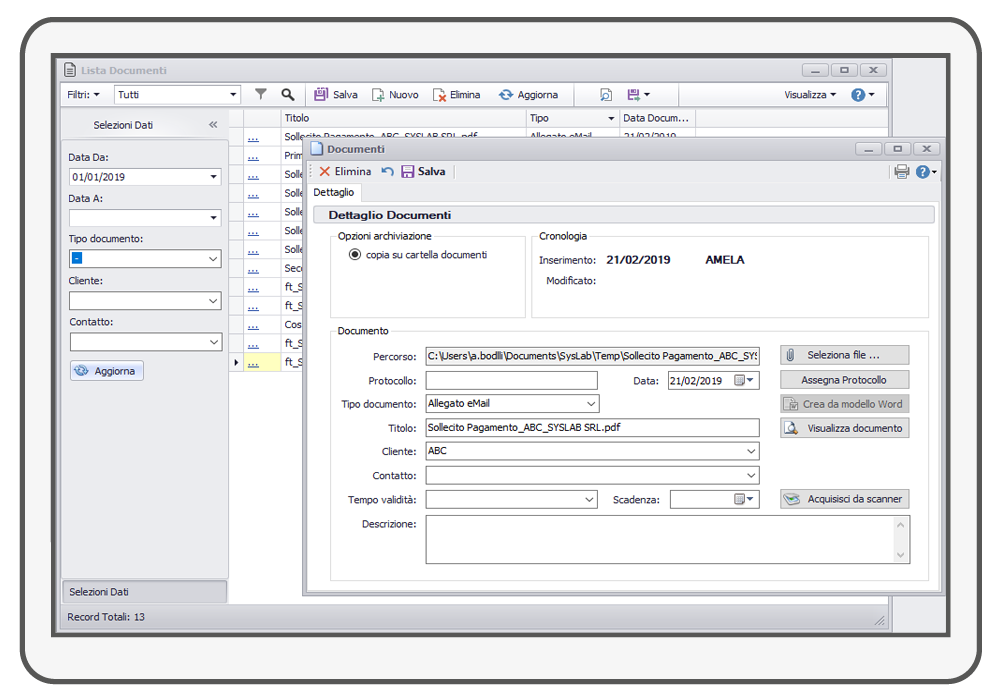The width and height of the screenshot is (1000, 700).
Task: Click into the Protocollo input field
Action: pos(511,380)
